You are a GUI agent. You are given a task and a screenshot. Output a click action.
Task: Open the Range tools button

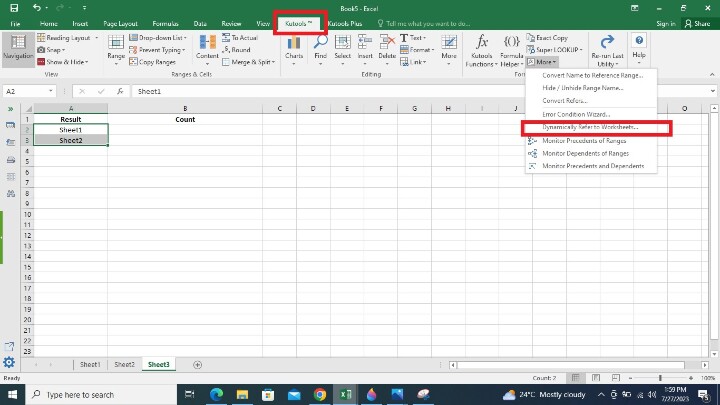point(116,49)
